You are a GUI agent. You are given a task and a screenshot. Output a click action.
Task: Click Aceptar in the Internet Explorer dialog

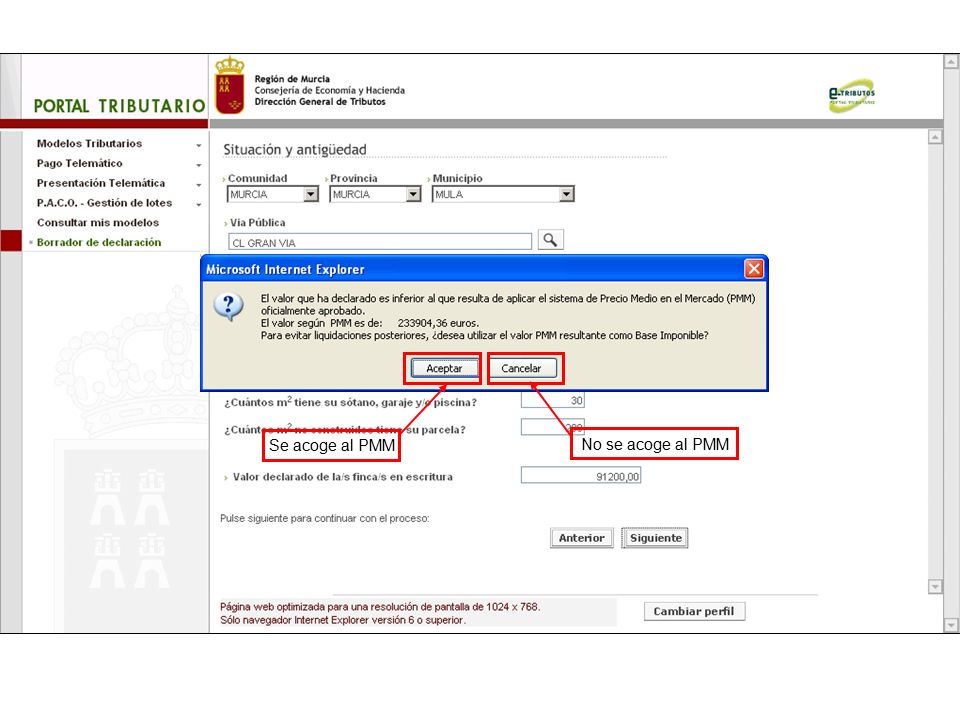(x=444, y=368)
